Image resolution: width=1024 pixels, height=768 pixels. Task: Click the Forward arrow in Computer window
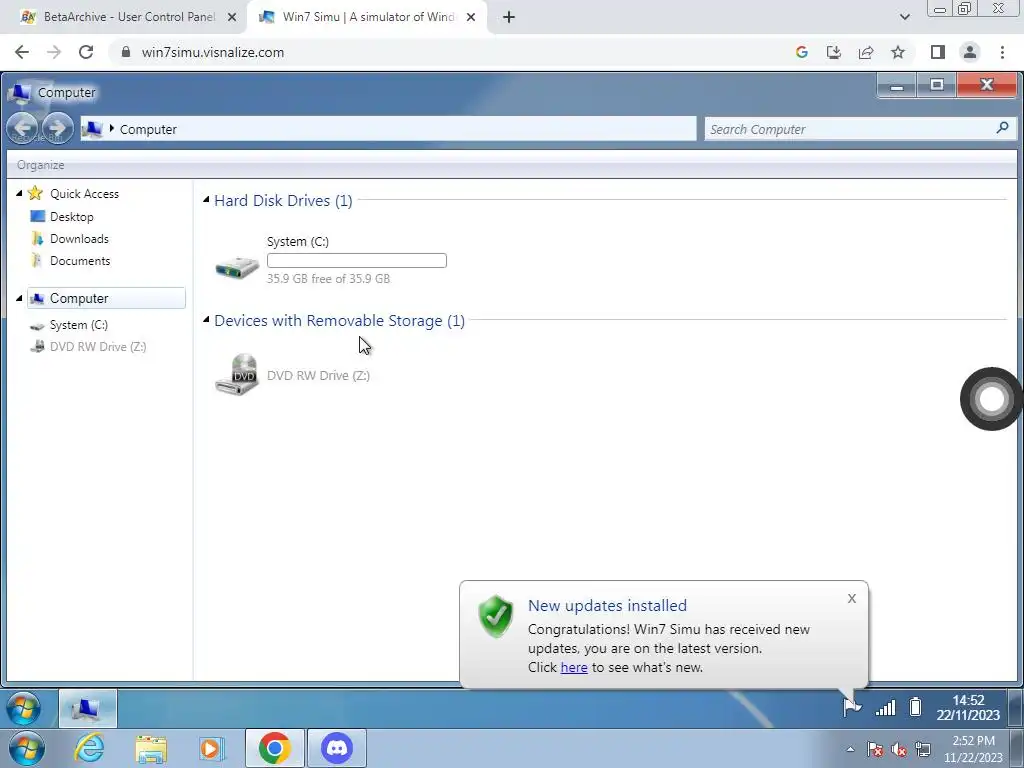pos(57,128)
